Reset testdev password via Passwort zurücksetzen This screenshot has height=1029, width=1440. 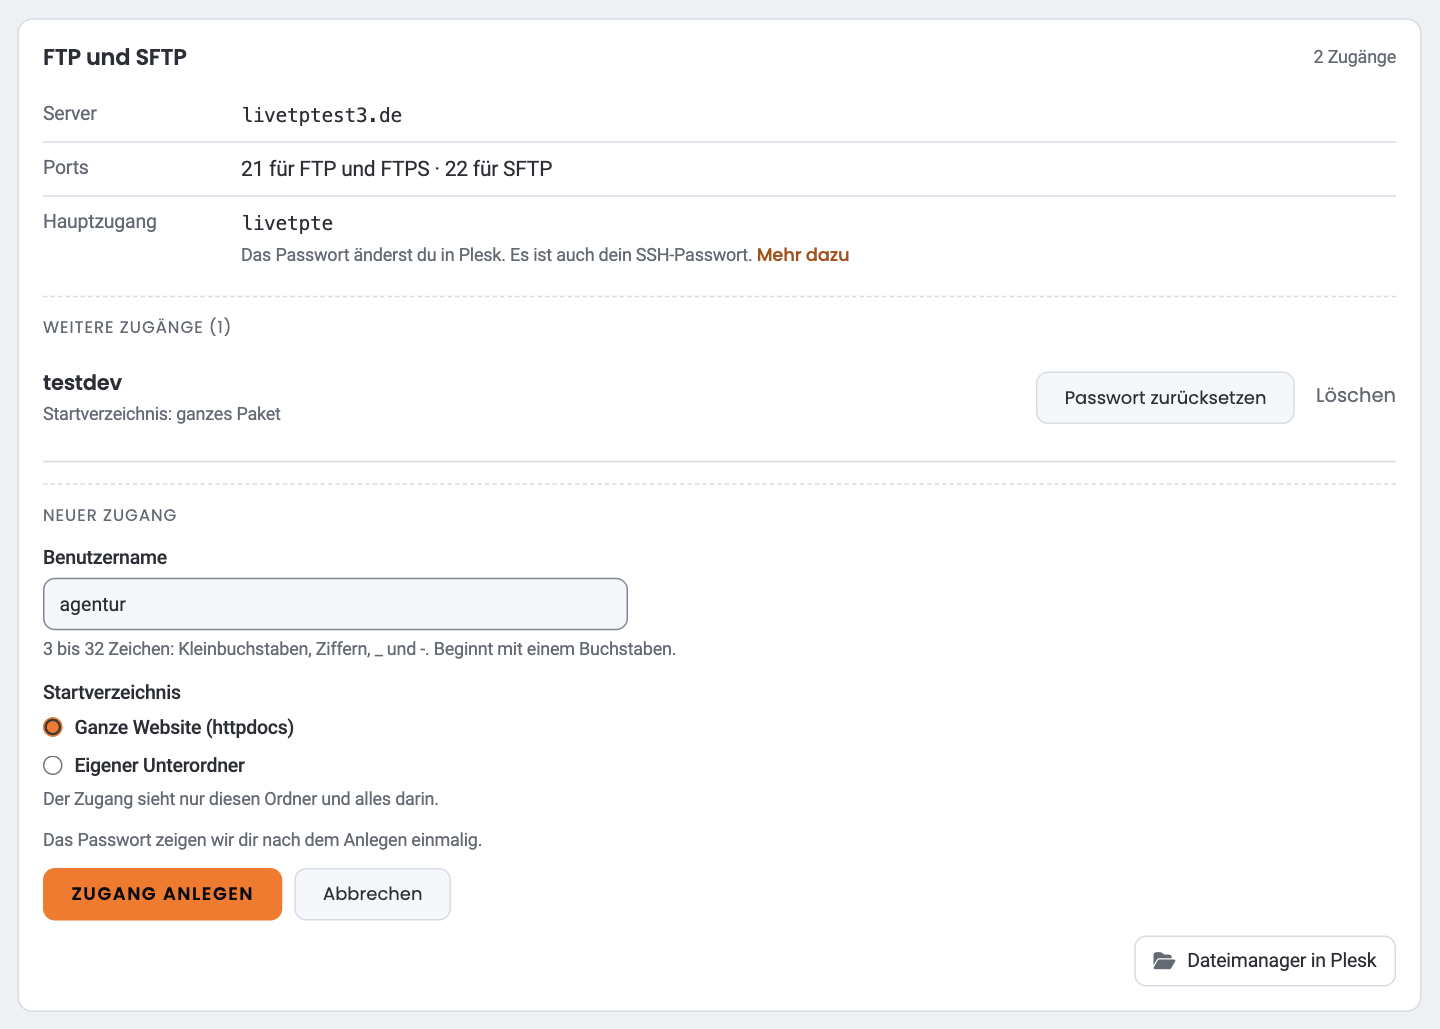[x=1165, y=398]
